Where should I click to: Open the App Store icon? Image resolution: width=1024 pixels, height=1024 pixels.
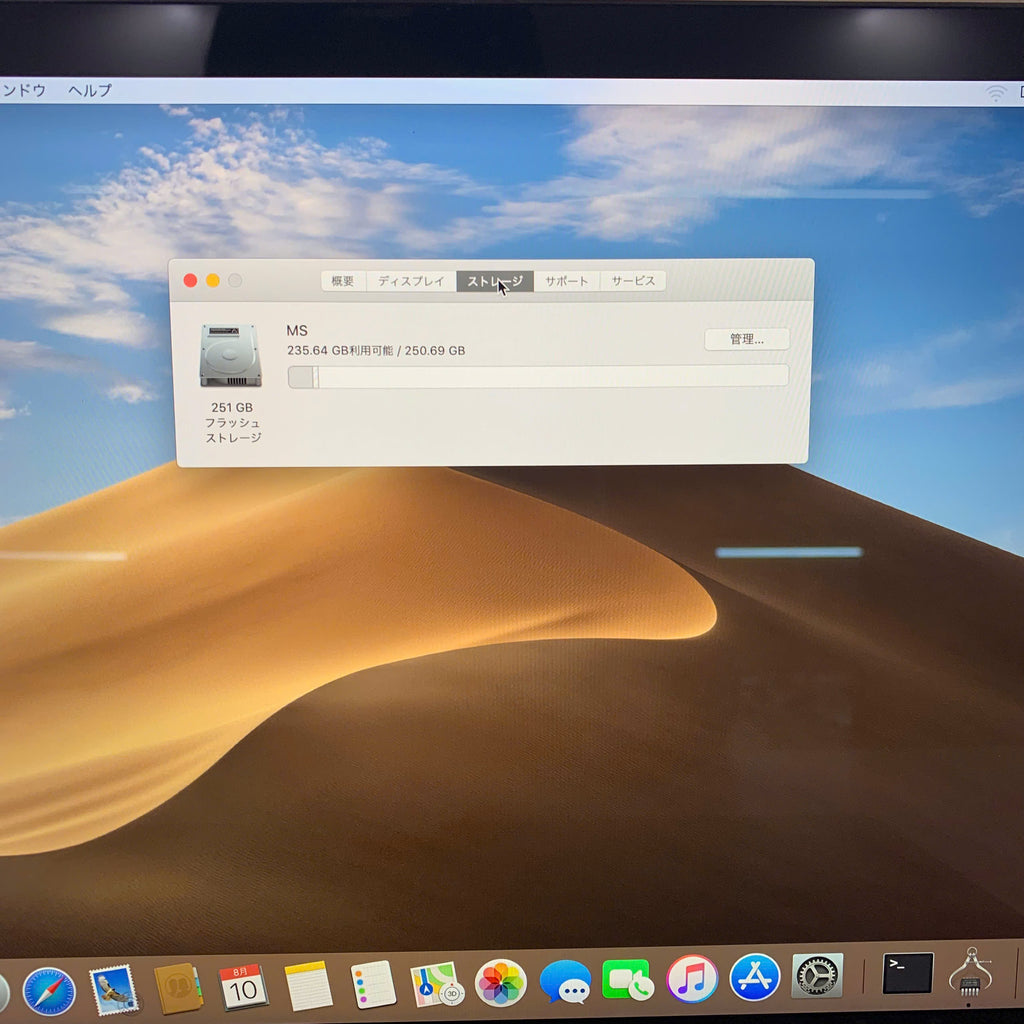[754, 977]
